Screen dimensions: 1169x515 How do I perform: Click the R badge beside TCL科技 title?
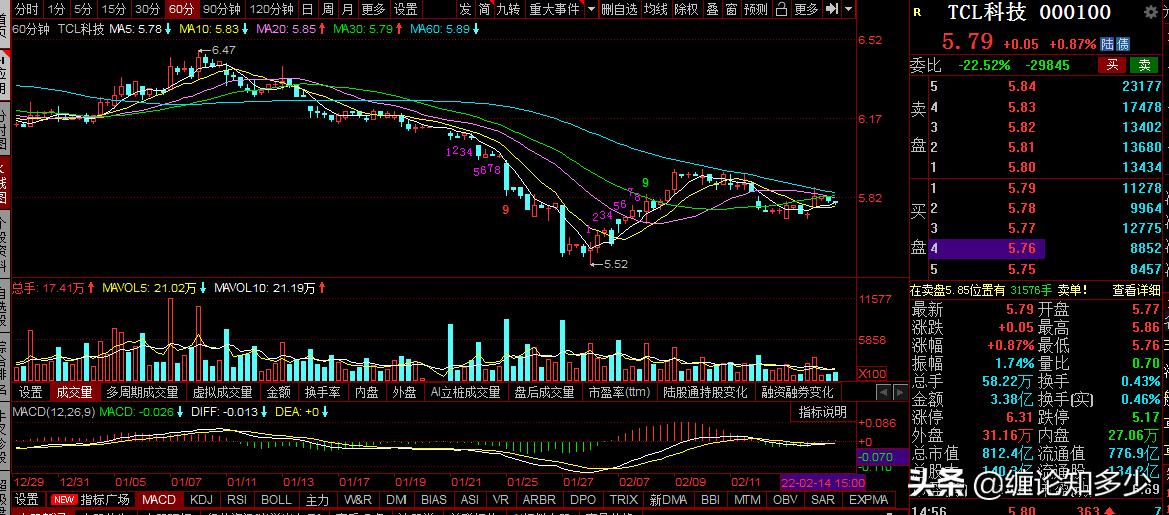pyautogui.click(x=916, y=13)
